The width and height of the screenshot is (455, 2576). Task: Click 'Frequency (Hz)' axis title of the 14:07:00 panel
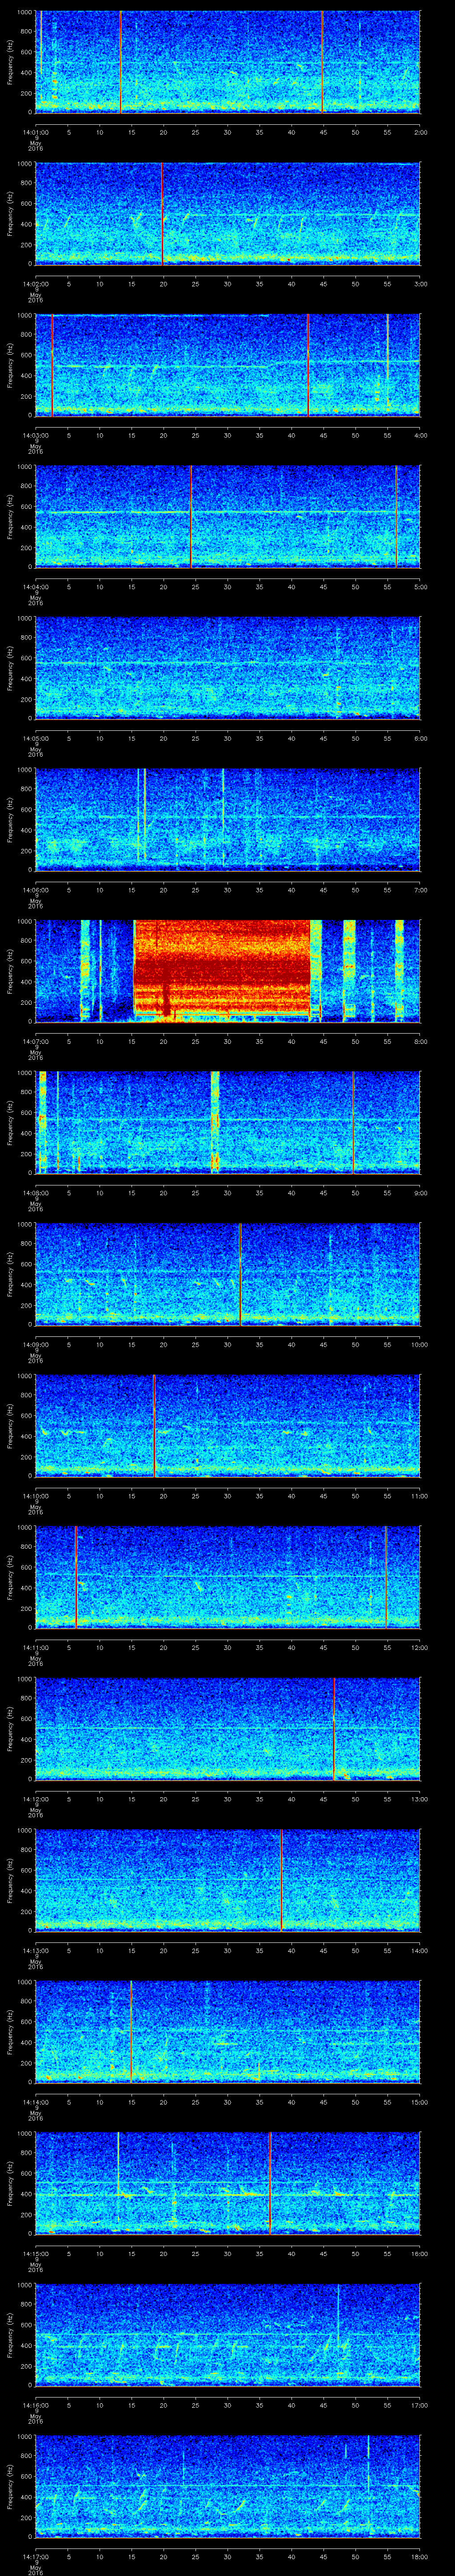10,970
